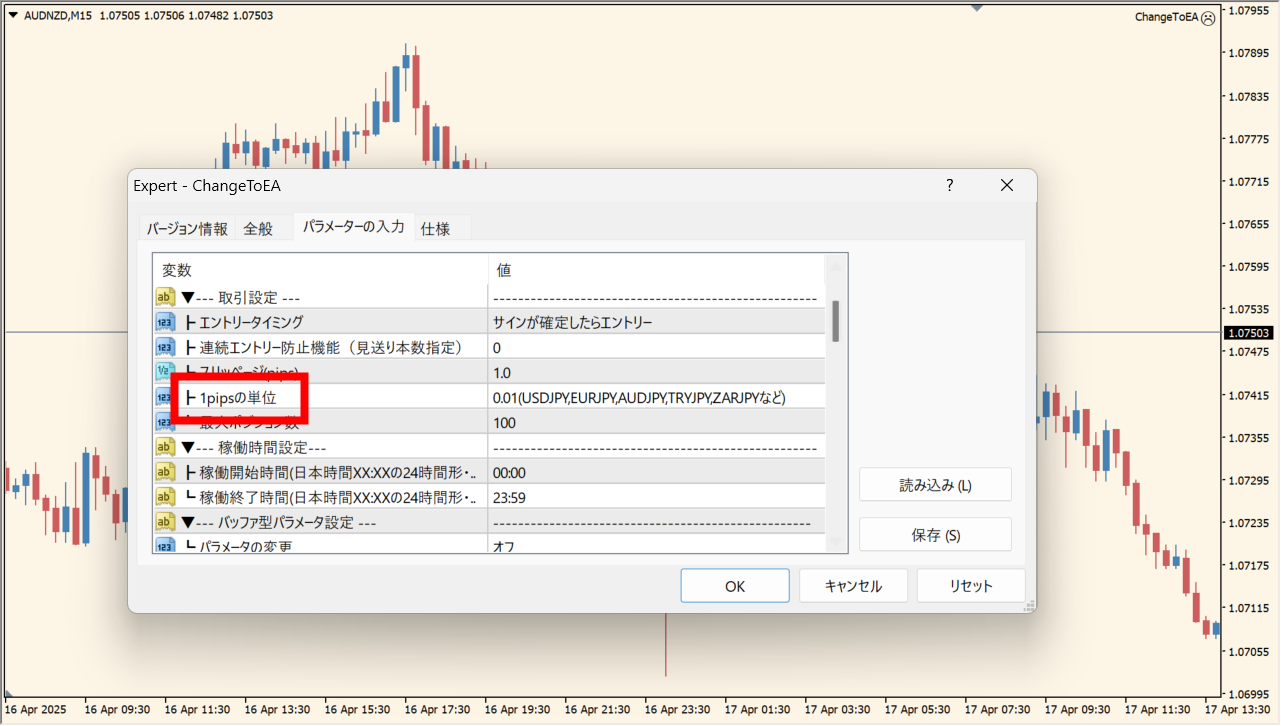Viewport: 1281px width, 726px height.
Task: Click the 読み込み (L) button
Action: point(935,485)
